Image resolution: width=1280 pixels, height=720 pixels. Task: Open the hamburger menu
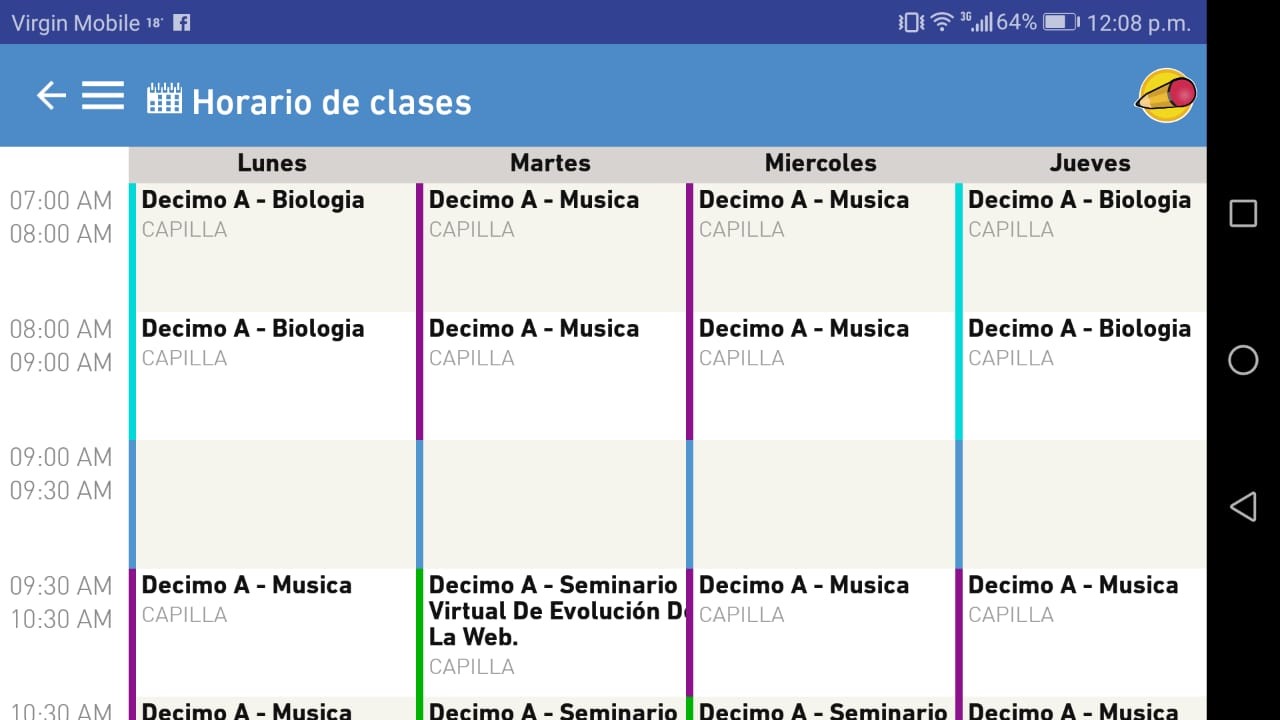[x=103, y=96]
